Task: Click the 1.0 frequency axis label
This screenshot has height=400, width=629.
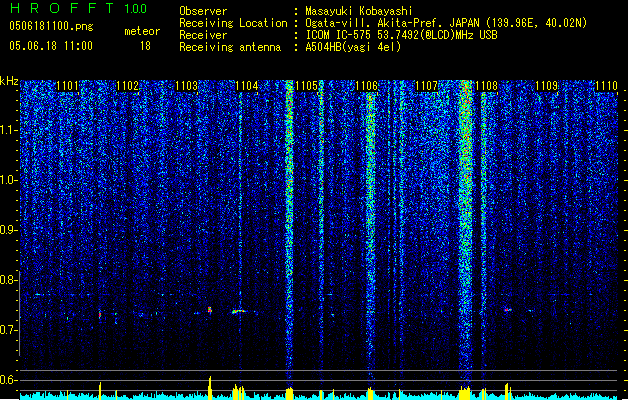Action: click(8, 181)
